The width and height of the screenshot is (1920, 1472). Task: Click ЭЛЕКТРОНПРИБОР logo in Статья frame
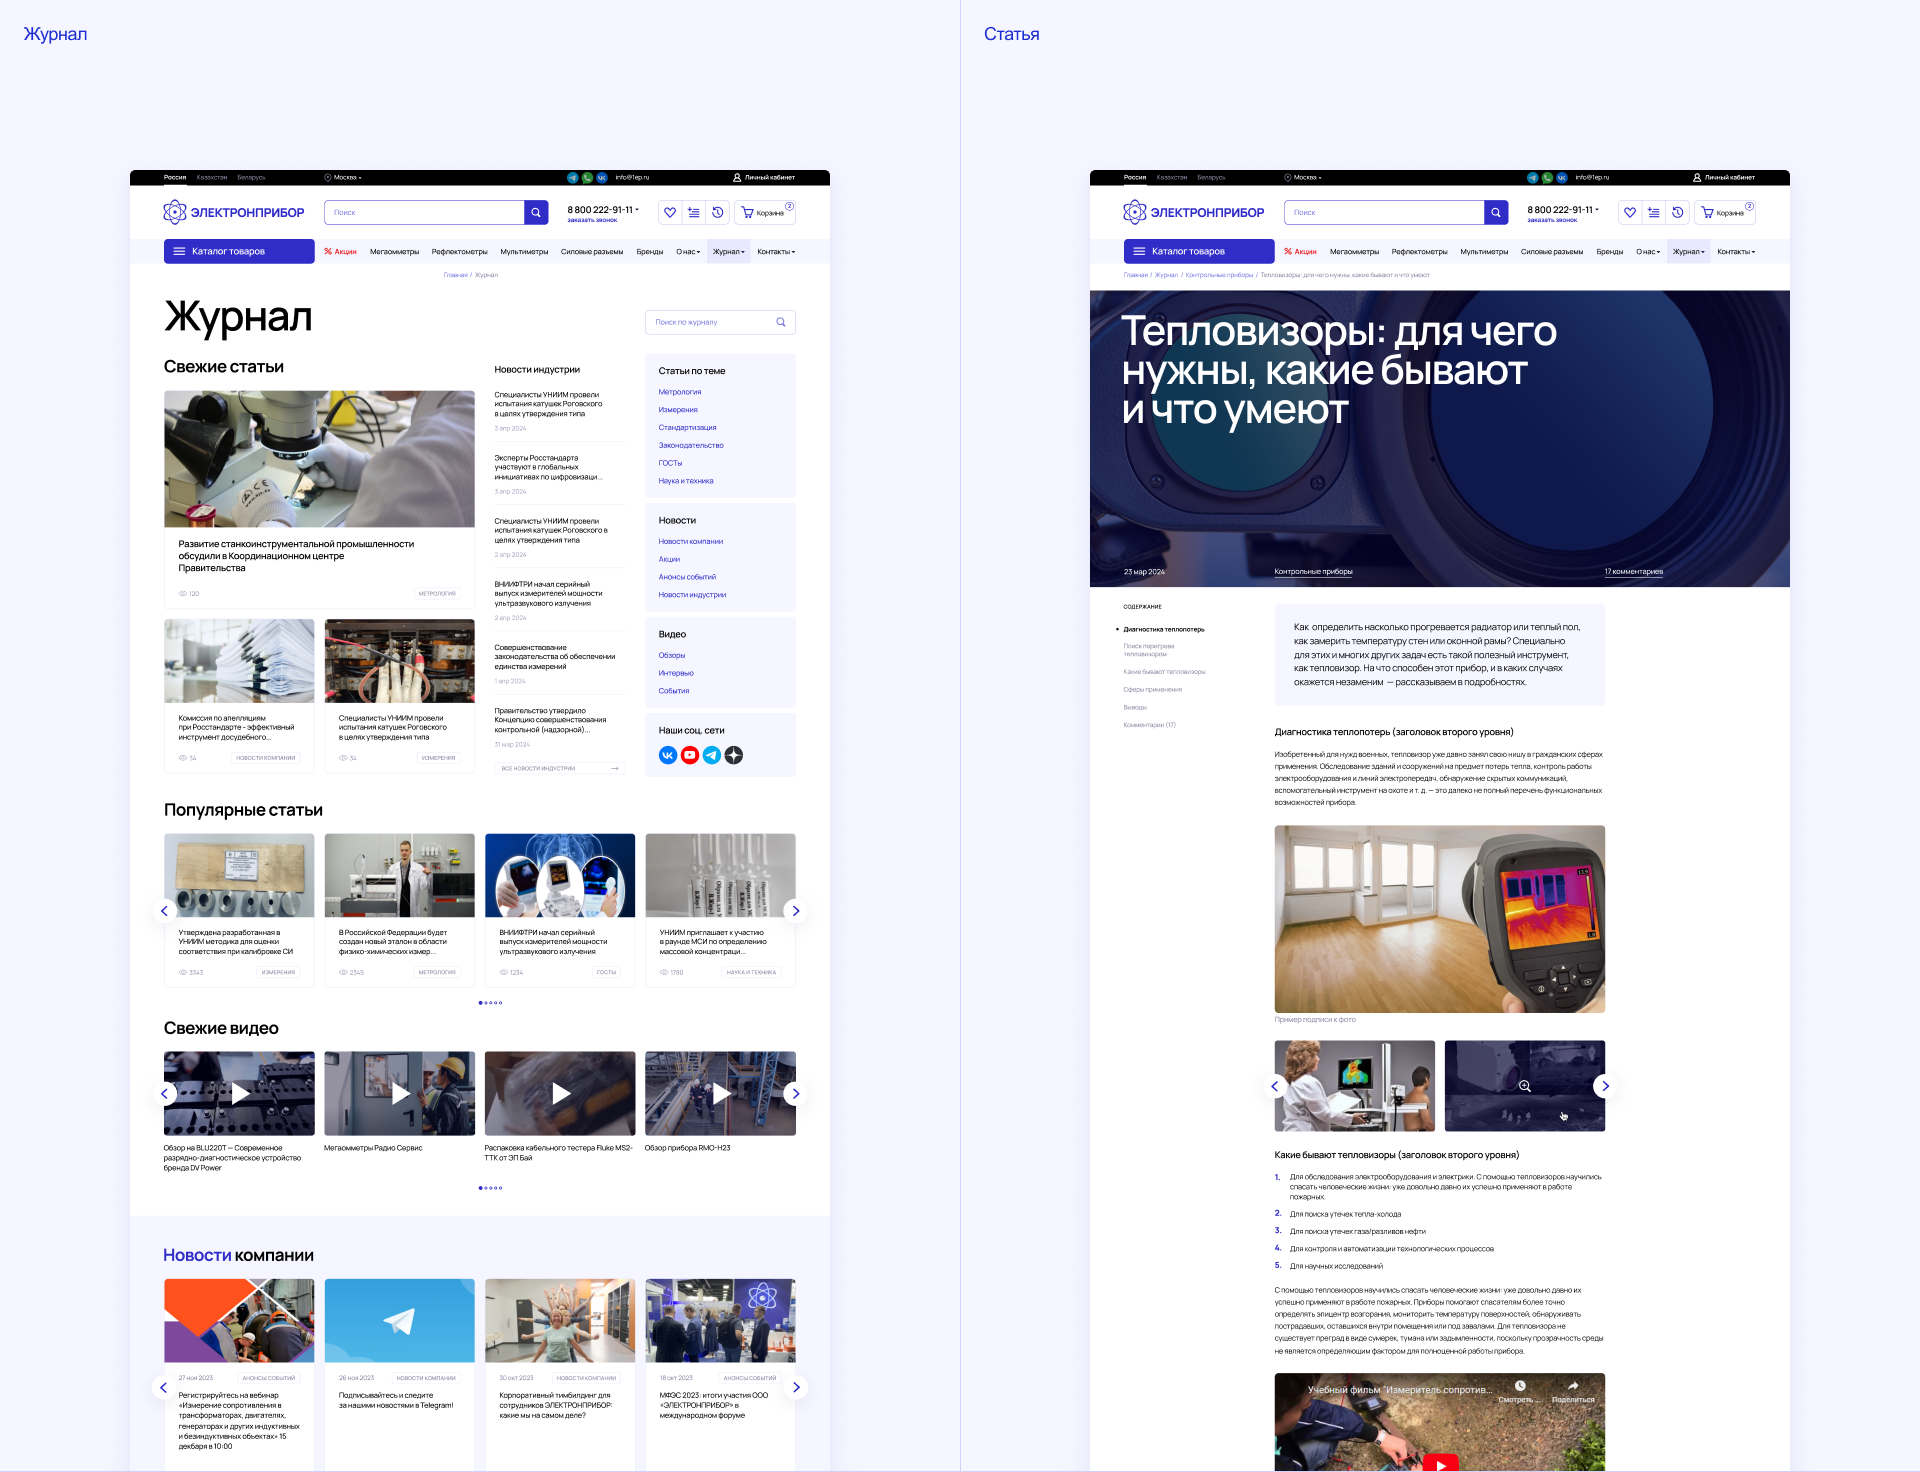[1193, 212]
